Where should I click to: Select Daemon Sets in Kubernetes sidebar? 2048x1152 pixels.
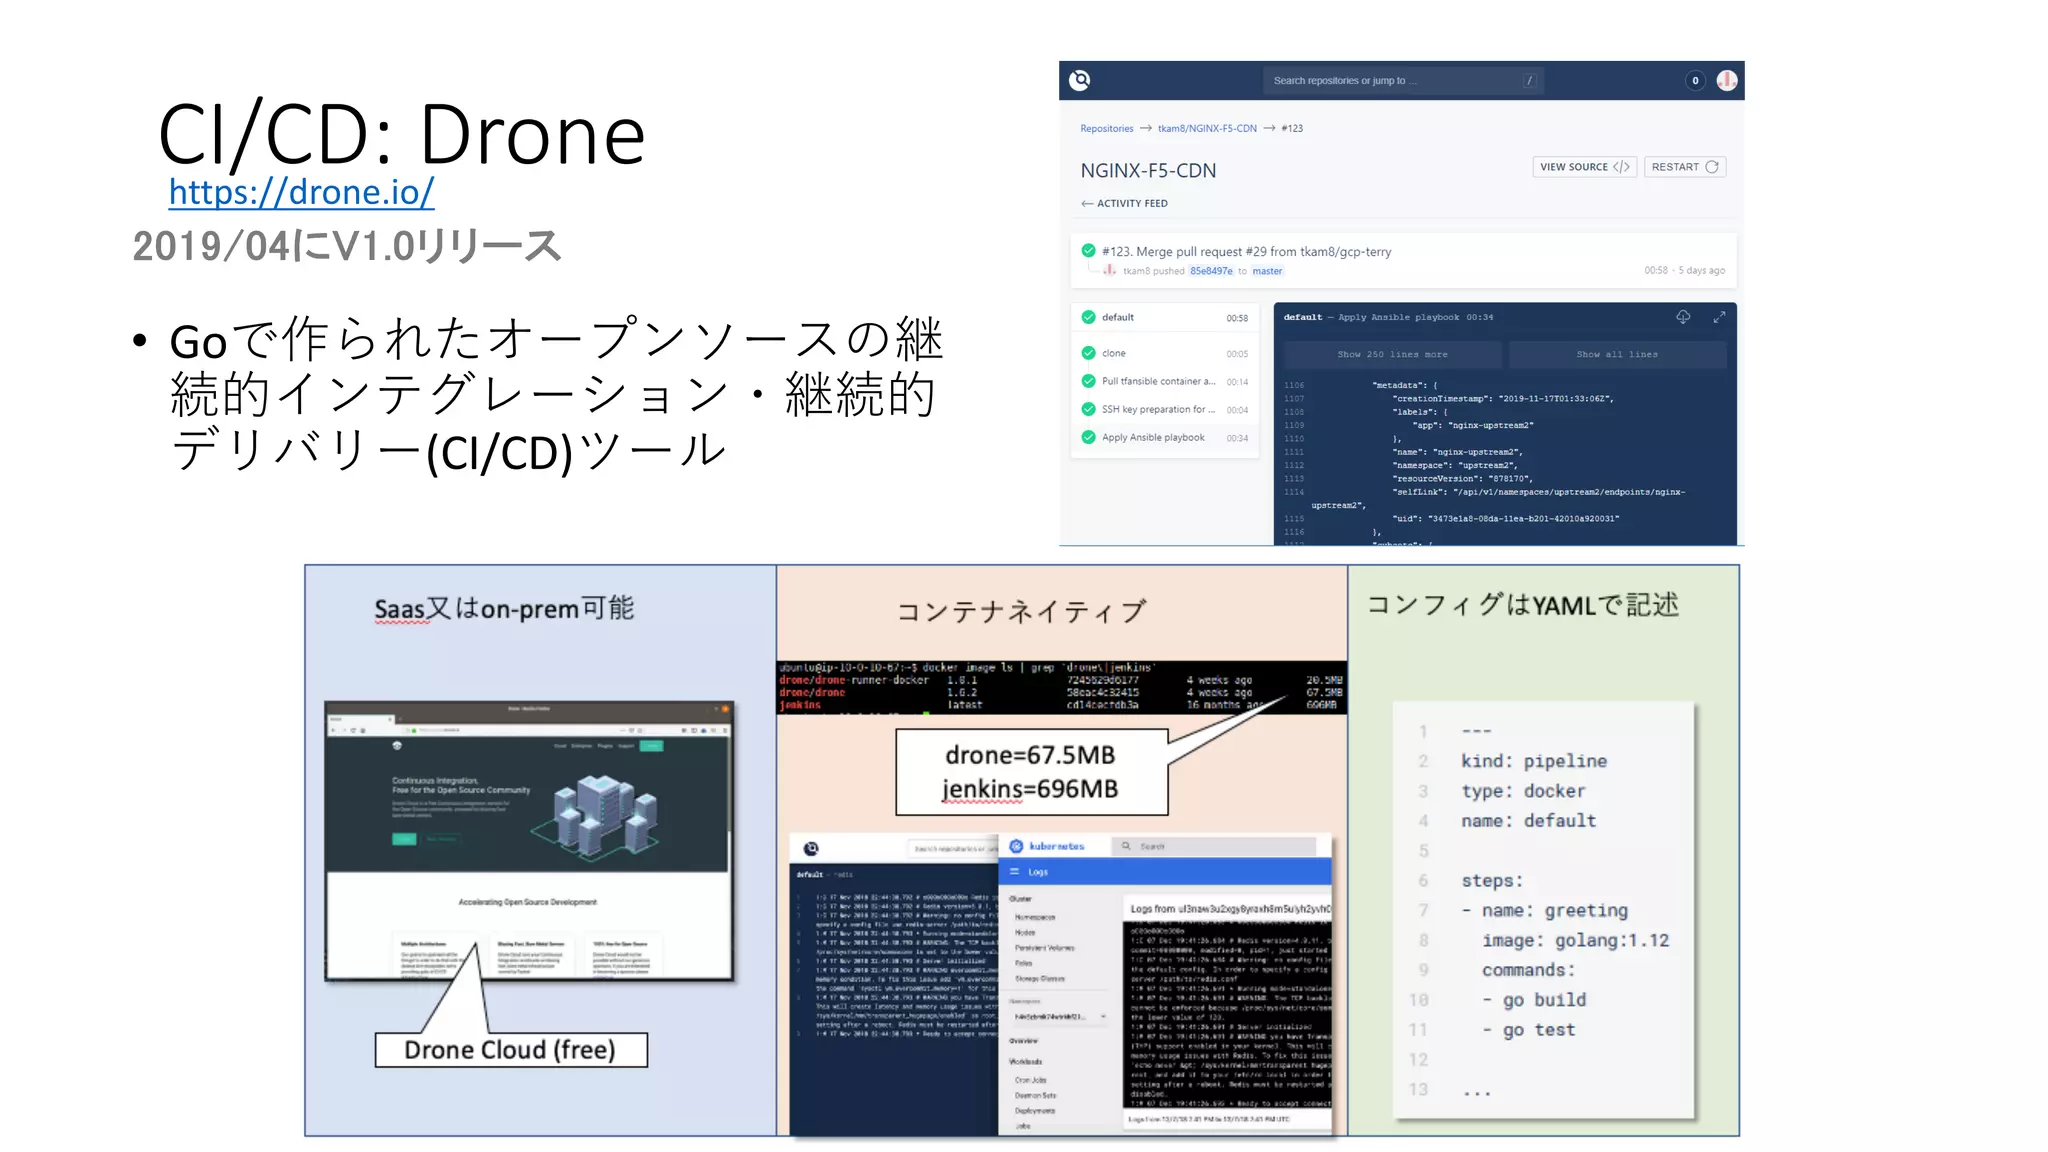(x=1034, y=1096)
